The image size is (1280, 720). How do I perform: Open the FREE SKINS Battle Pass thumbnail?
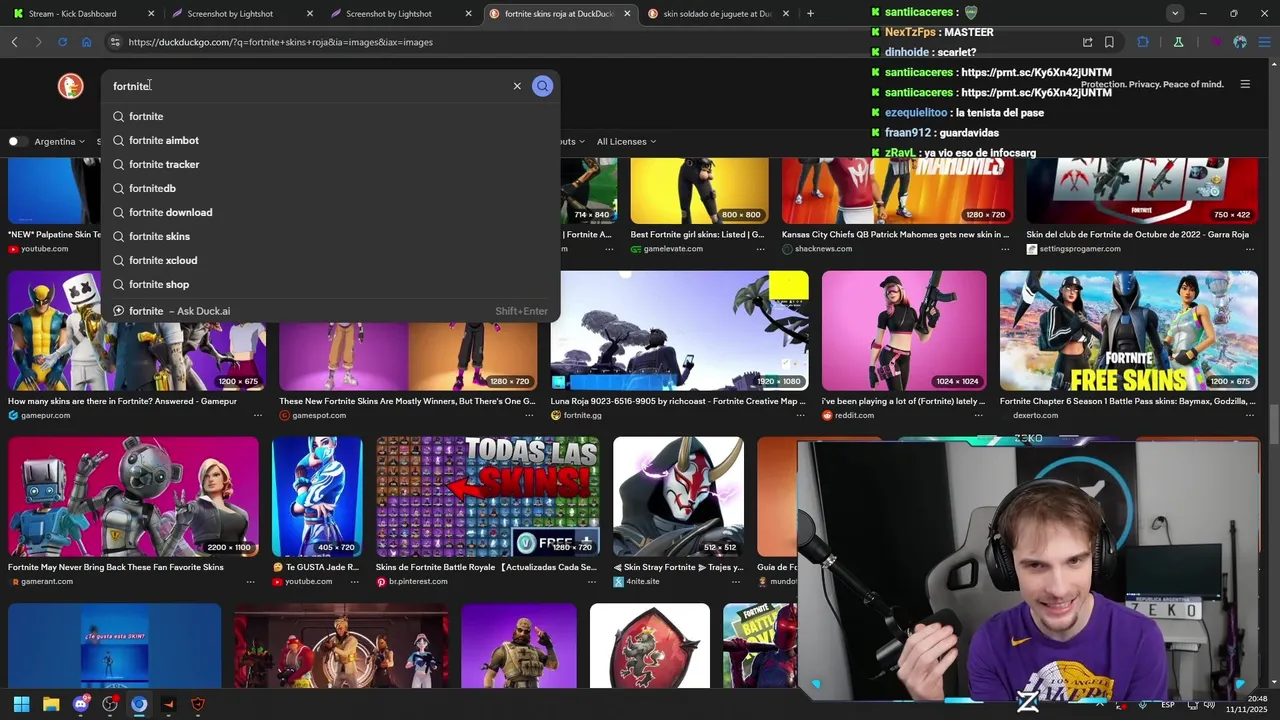[1129, 330]
